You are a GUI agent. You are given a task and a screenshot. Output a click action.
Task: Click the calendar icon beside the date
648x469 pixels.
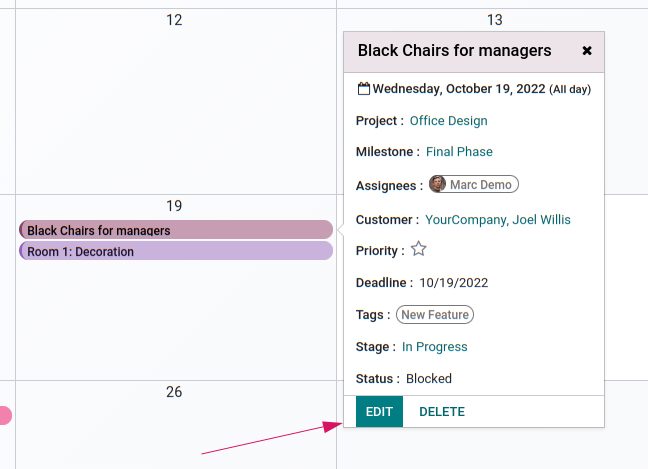pyautogui.click(x=364, y=89)
